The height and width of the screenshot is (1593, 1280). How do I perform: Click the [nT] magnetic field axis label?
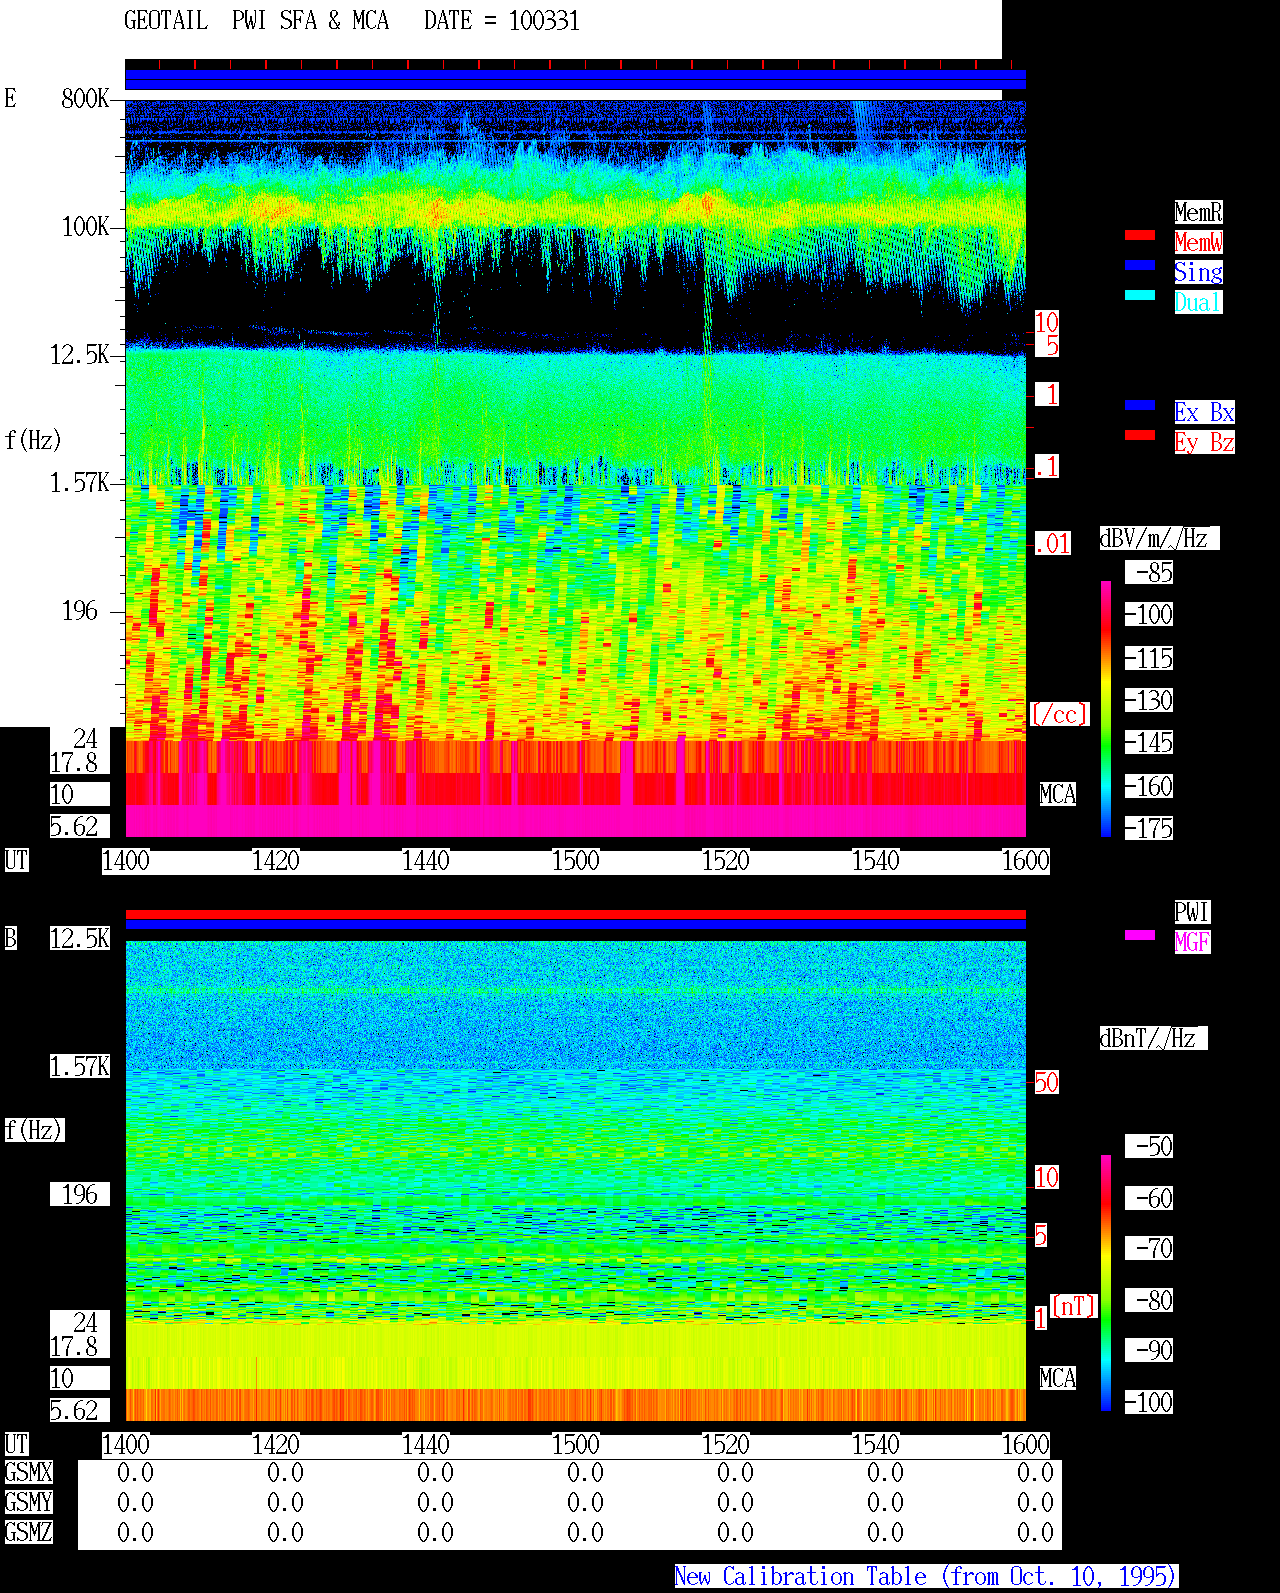pyautogui.click(x=1074, y=1306)
